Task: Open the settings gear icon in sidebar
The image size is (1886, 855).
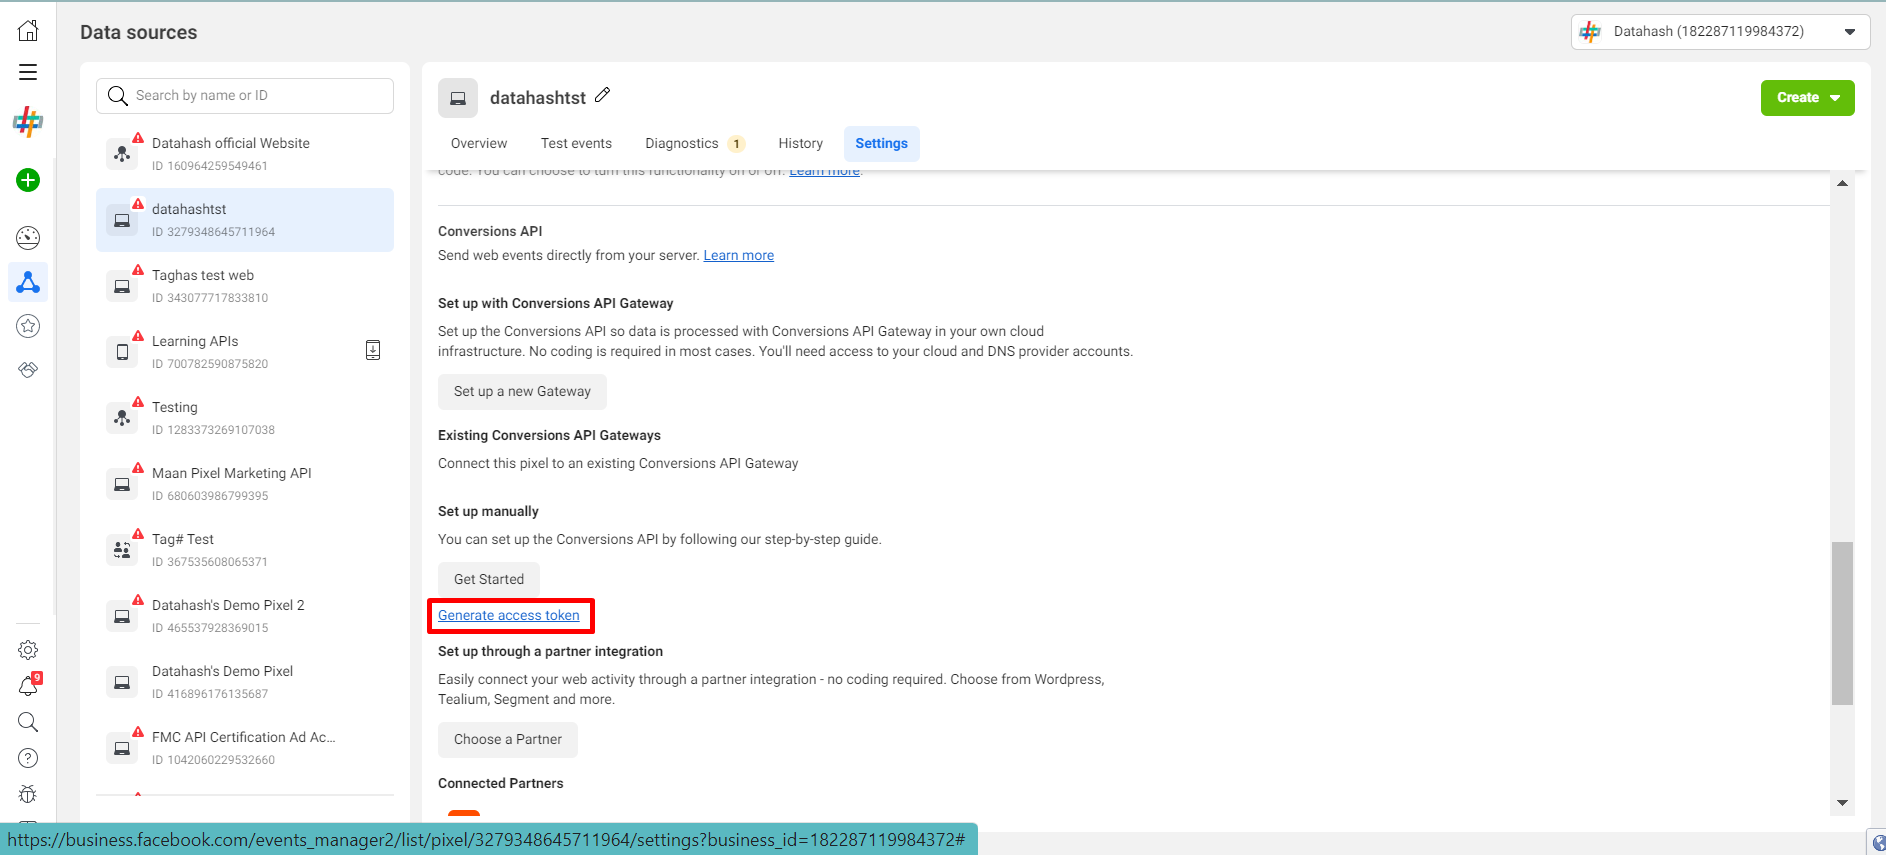Action: tap(28, 650)
